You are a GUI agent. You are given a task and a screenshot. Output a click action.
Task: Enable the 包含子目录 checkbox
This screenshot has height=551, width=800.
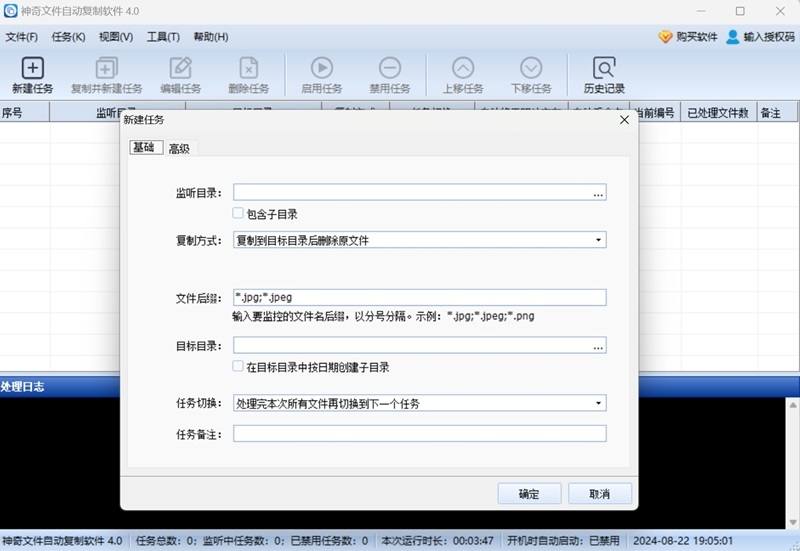(x=238, y=214)
